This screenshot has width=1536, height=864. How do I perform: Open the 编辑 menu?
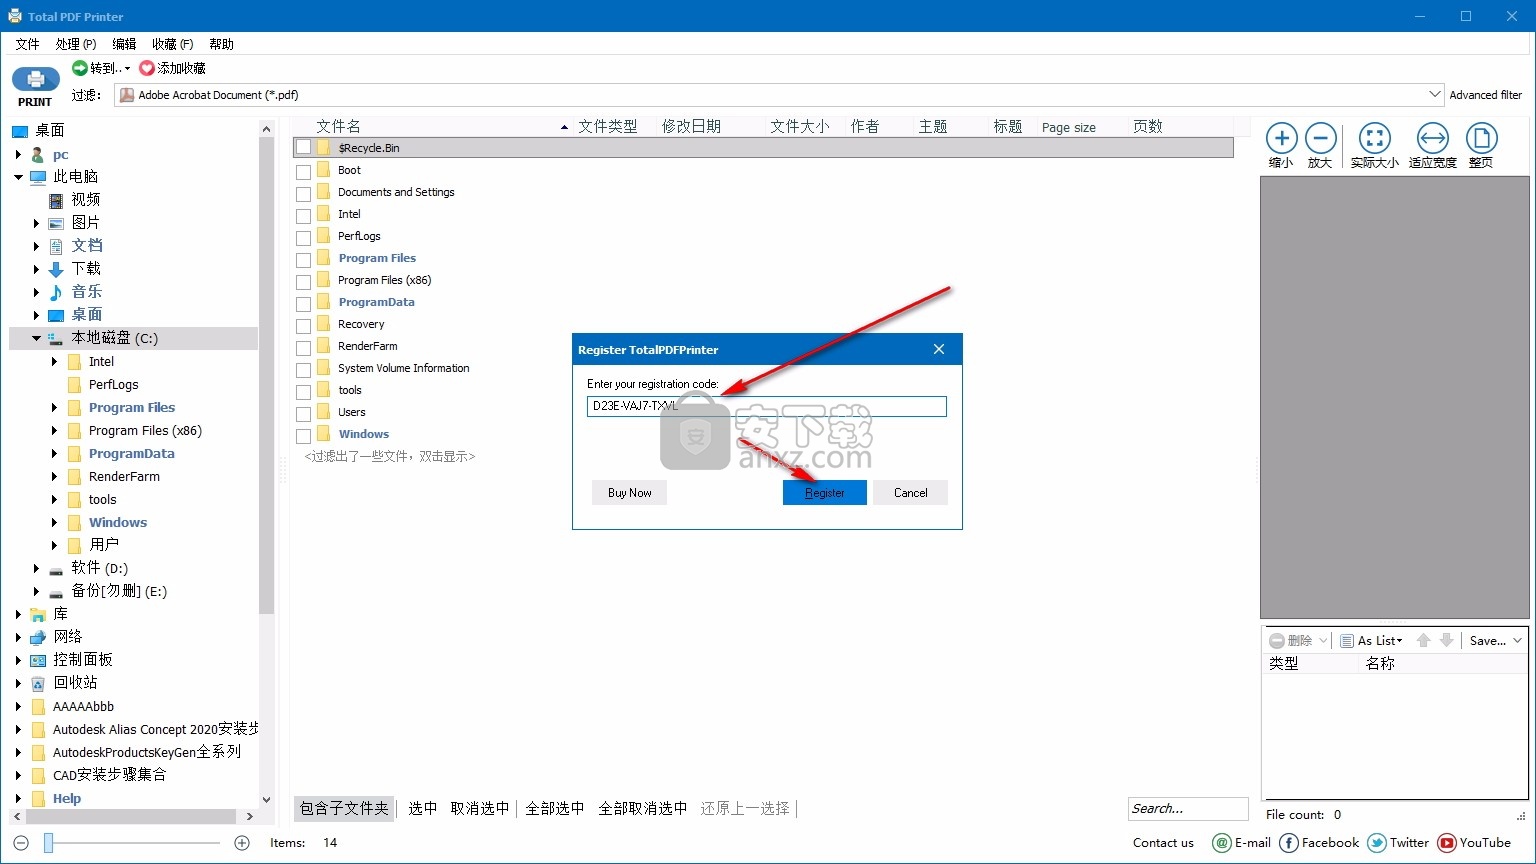tap(124, 44)
